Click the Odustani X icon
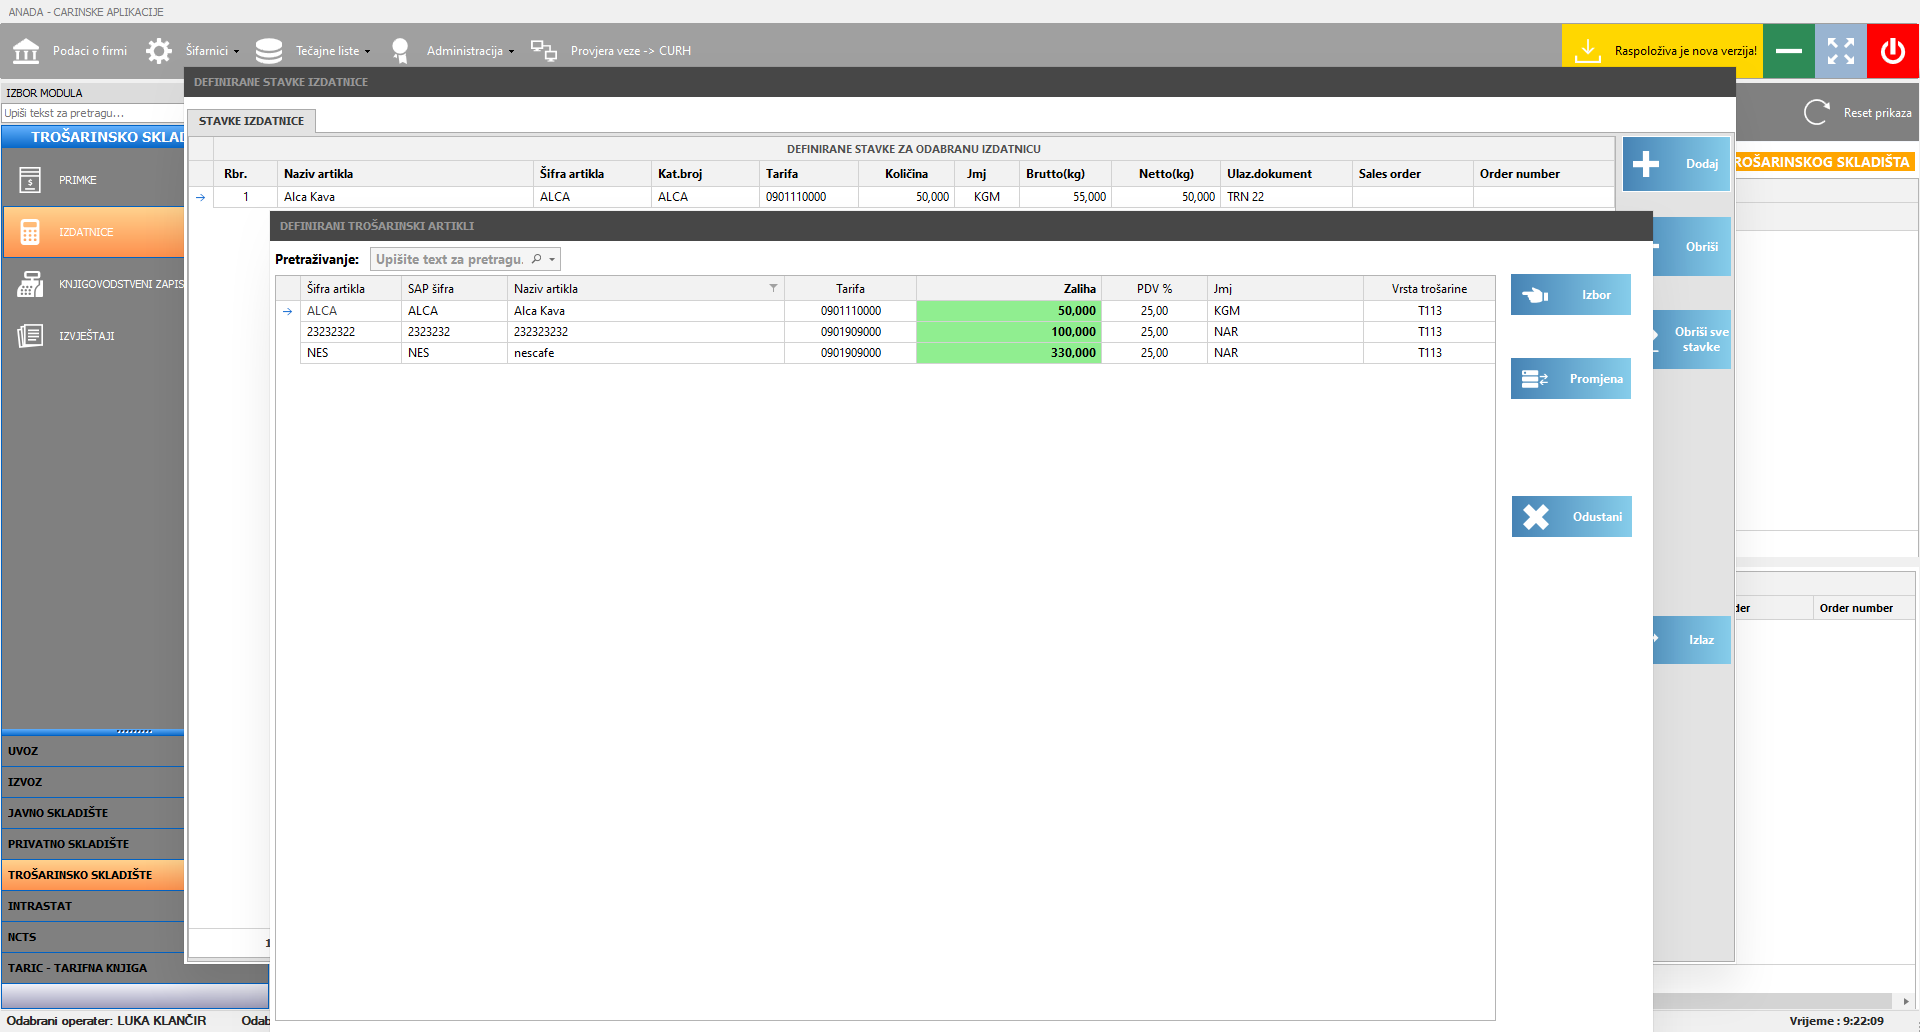 click(1536, 517)
